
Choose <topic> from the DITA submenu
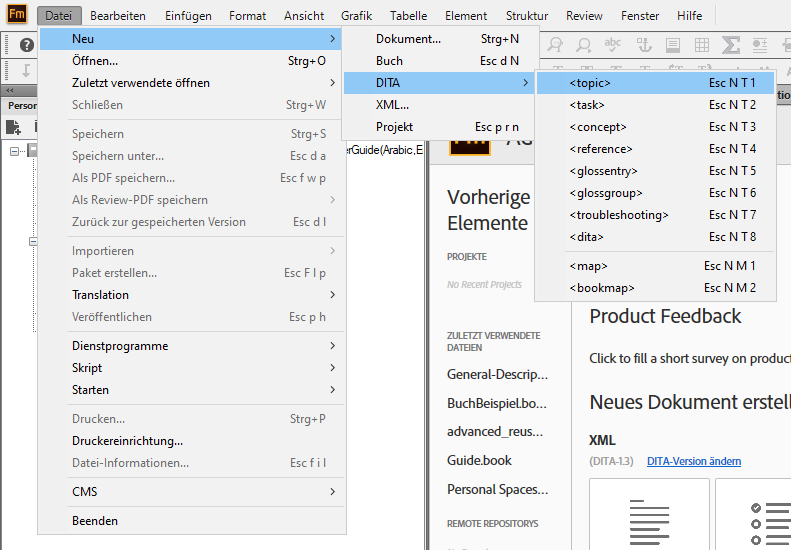590,83
